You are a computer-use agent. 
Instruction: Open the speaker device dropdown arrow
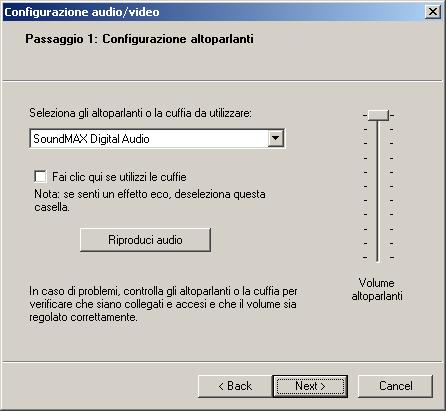coord(276,138)
